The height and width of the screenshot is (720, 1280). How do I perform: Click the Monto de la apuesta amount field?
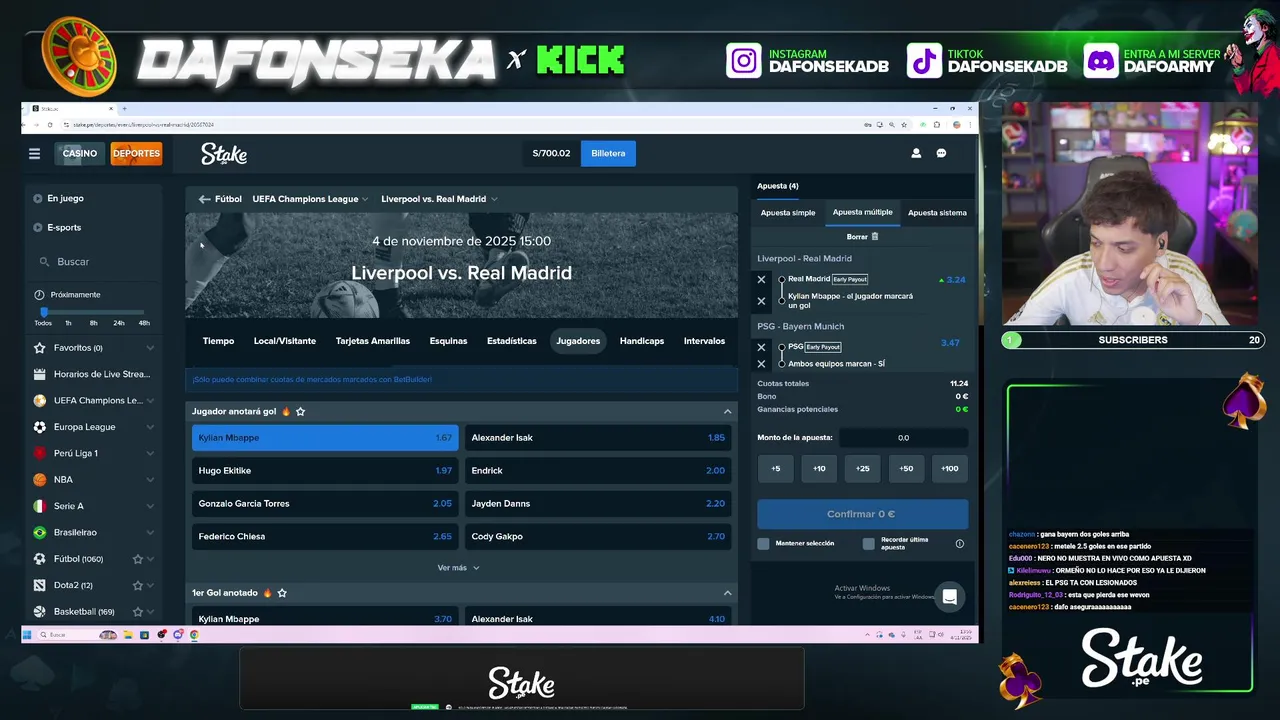click(903, 438)
